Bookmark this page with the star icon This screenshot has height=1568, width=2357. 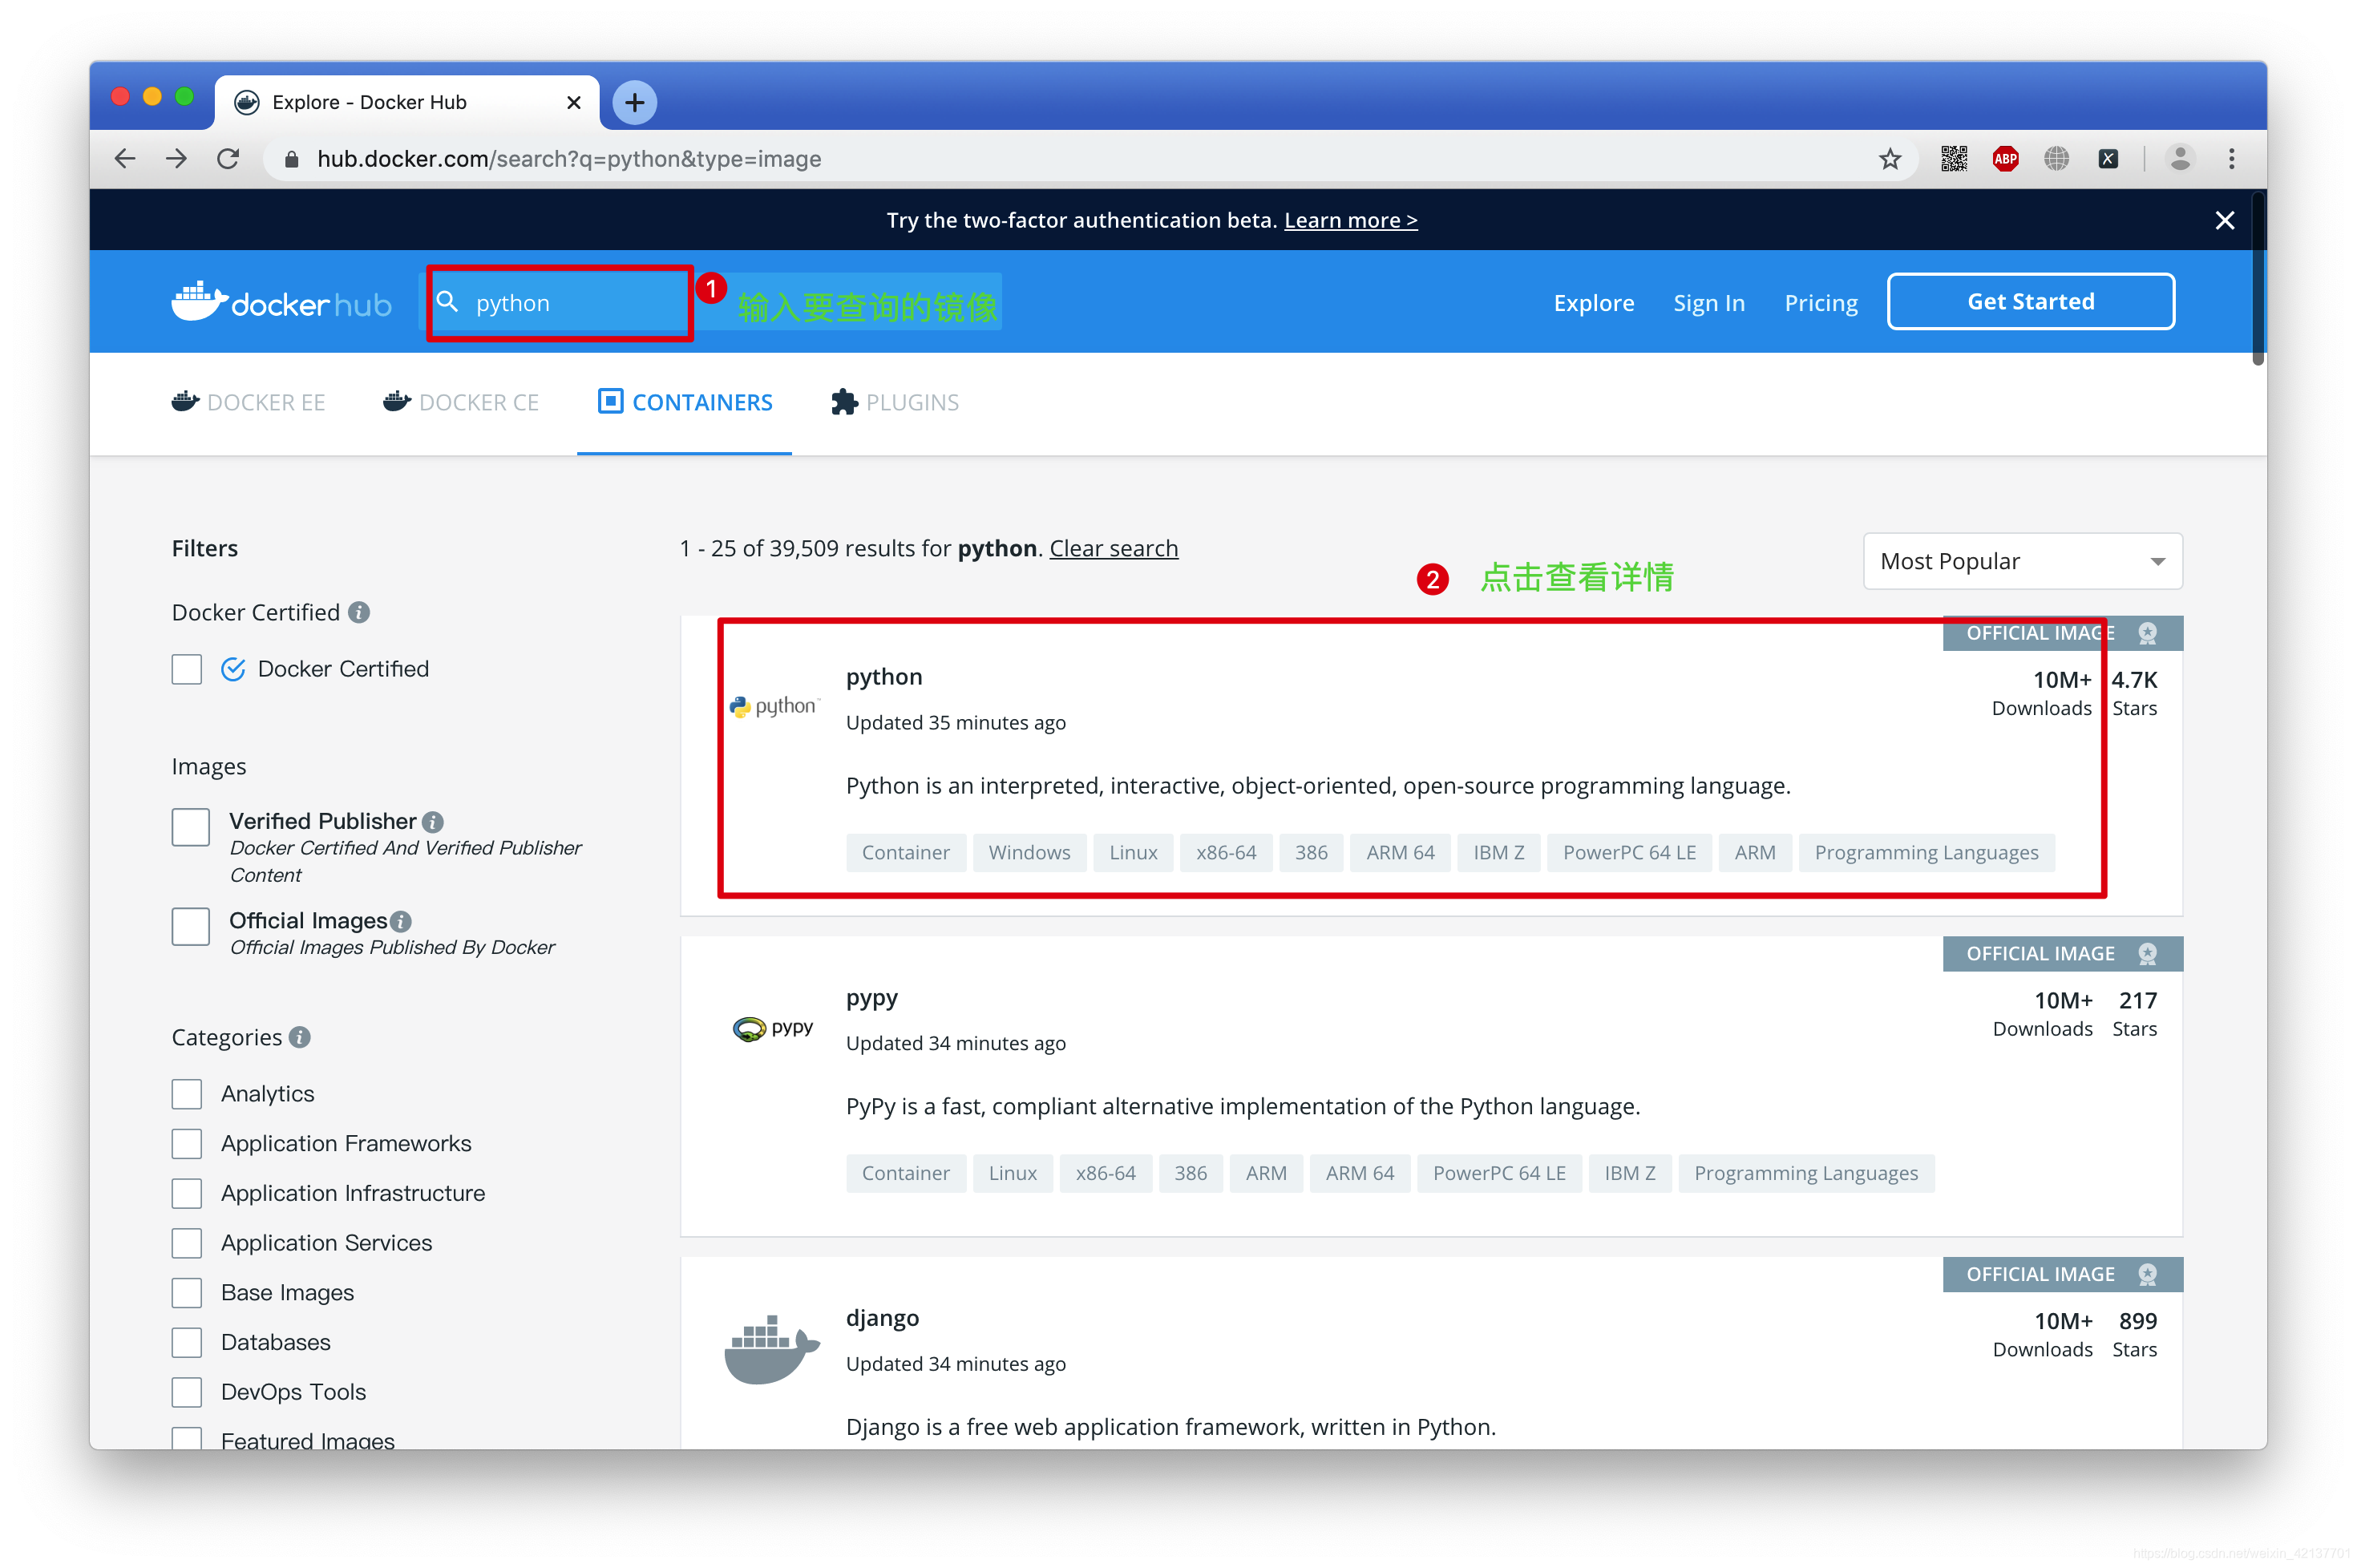tap(1889, 159)
